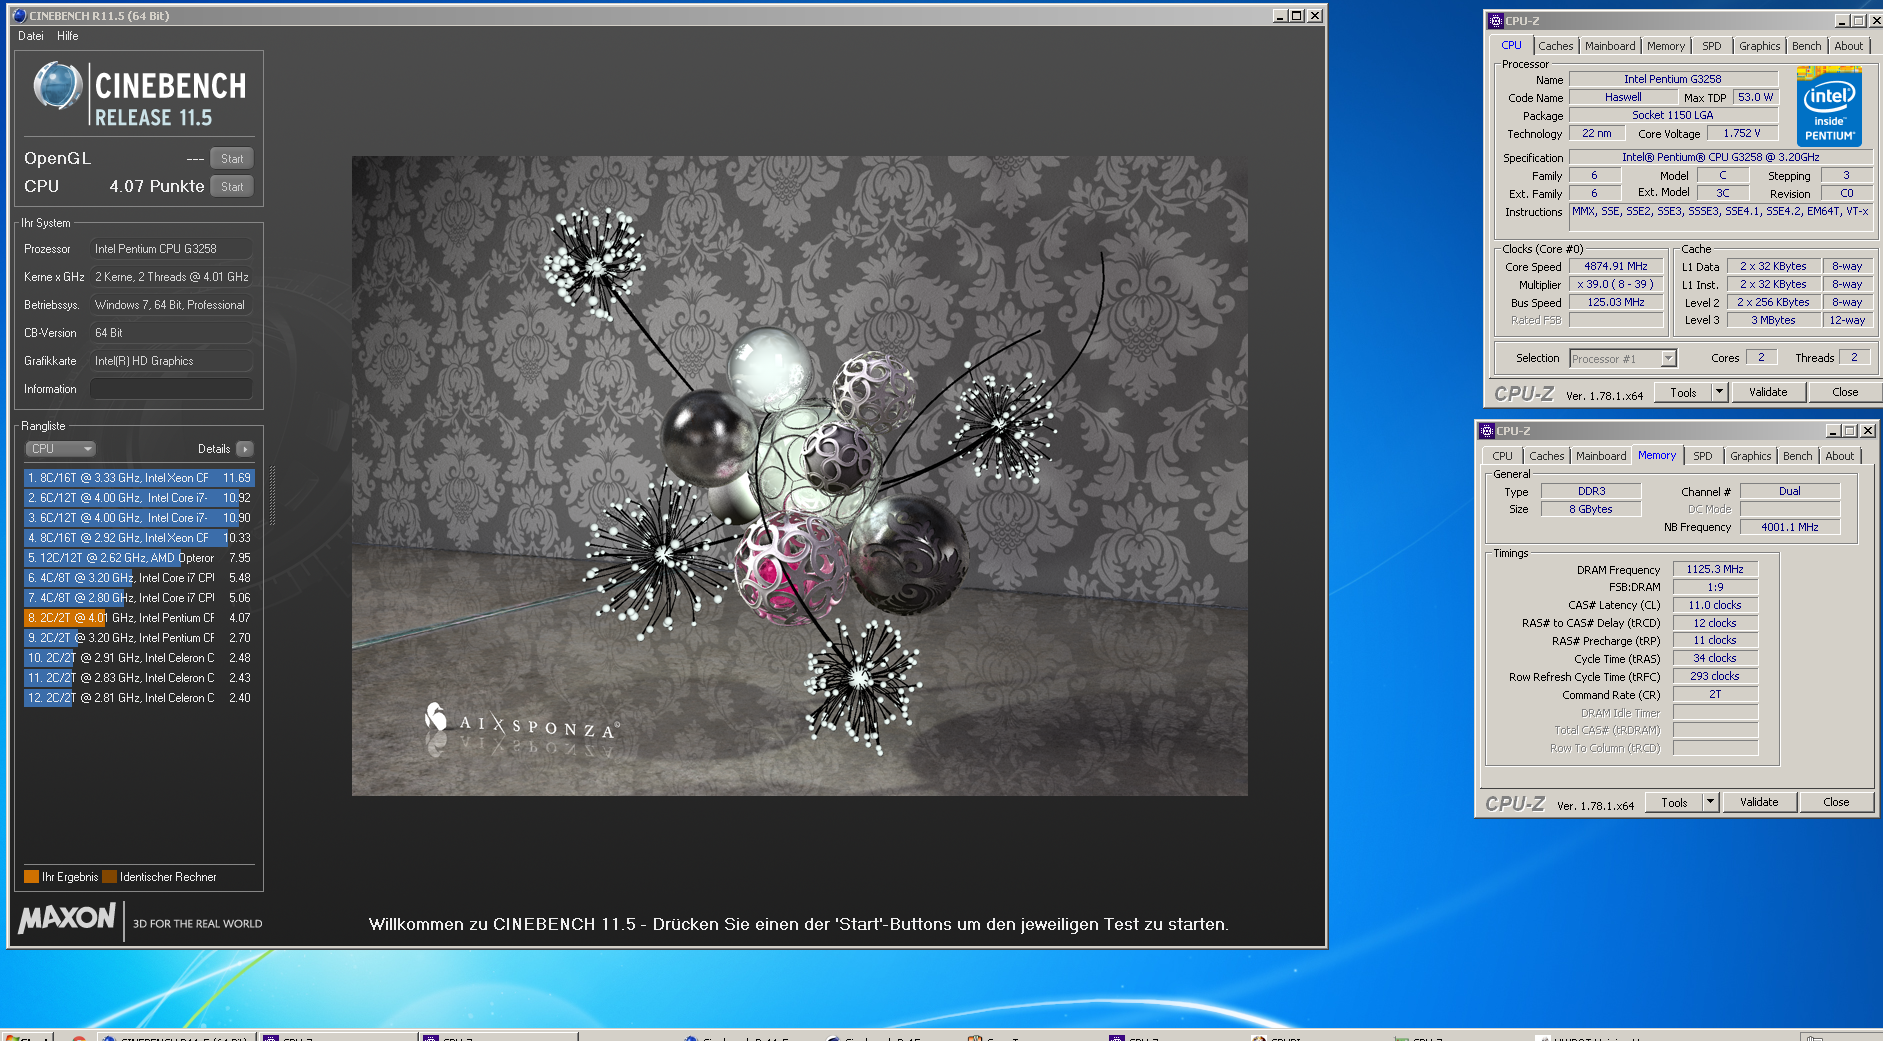This screenshot has width=1883, height=1041.
Task: Click the Intel Pentium logo in CPU-Z
Action: click(1829, 106)
